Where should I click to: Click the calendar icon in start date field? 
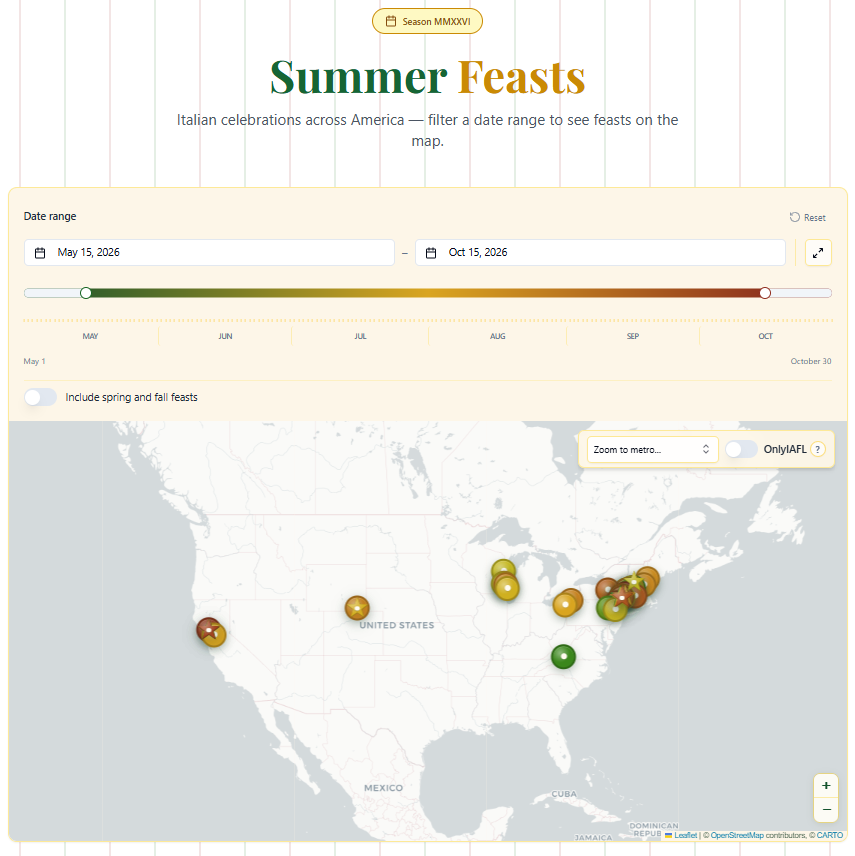40,253
